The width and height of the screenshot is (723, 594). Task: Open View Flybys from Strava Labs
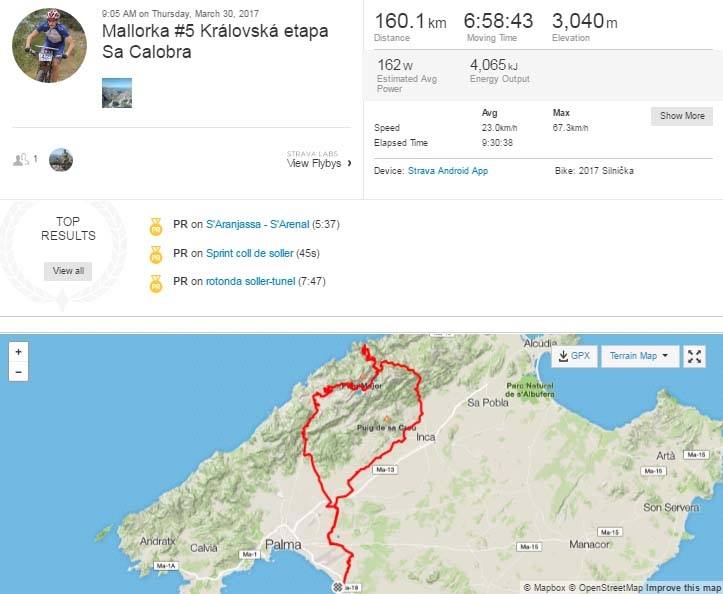(x=319, y=160)
